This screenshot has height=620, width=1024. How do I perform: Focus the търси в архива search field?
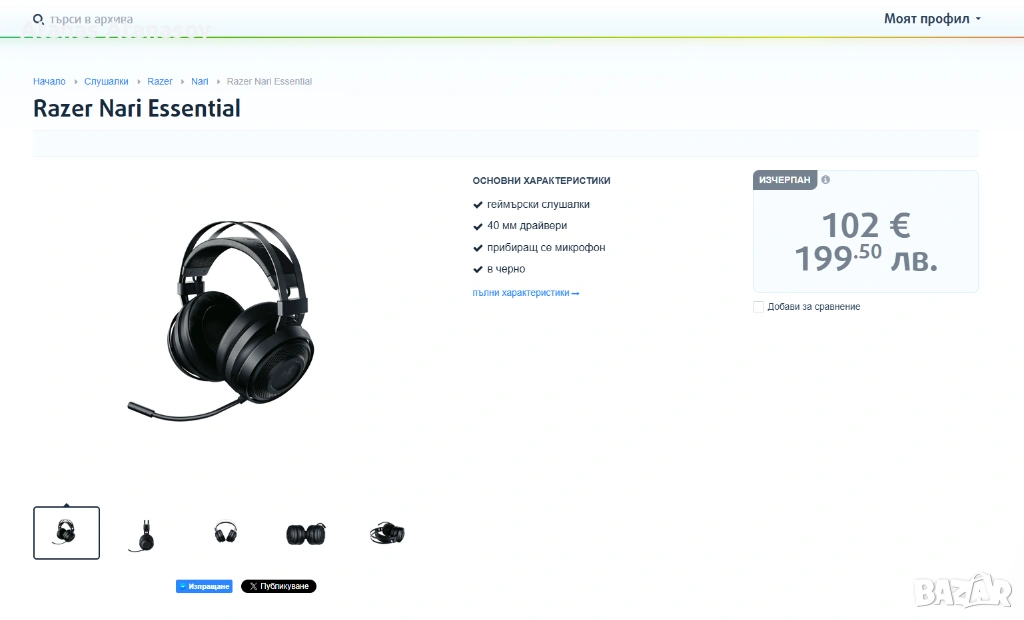pos(91,20)
